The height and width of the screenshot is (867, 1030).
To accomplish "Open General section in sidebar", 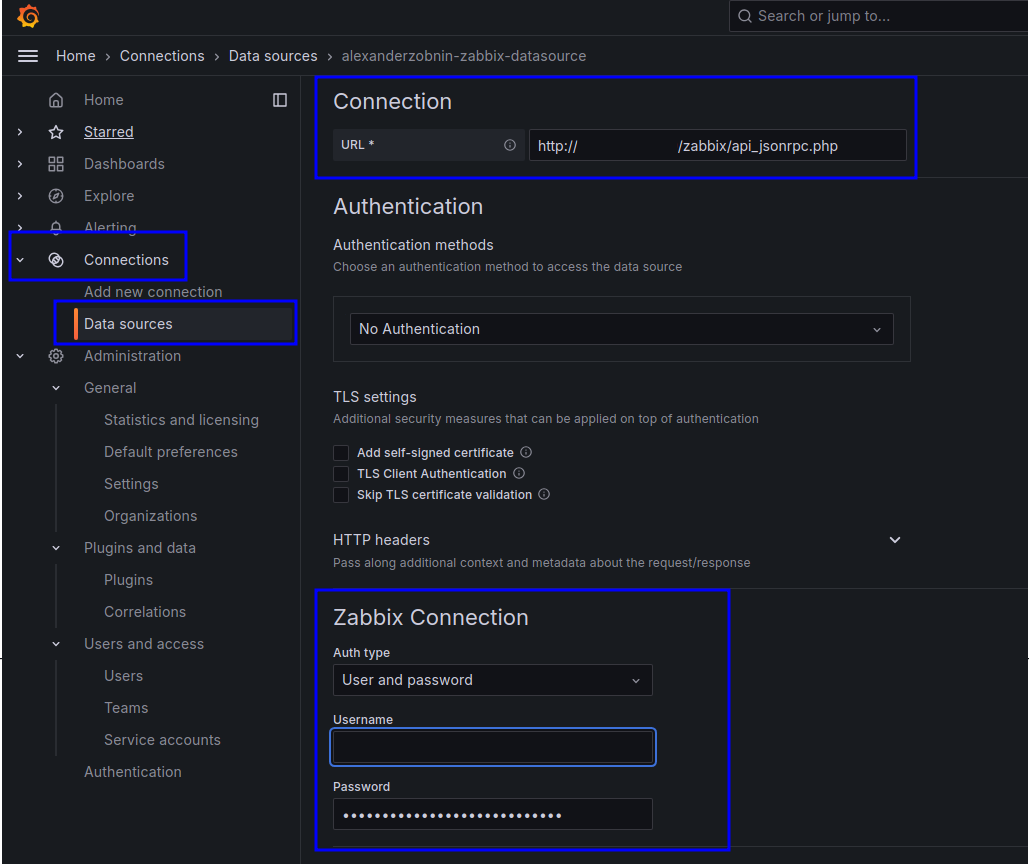I will click(x=110, y=388).
